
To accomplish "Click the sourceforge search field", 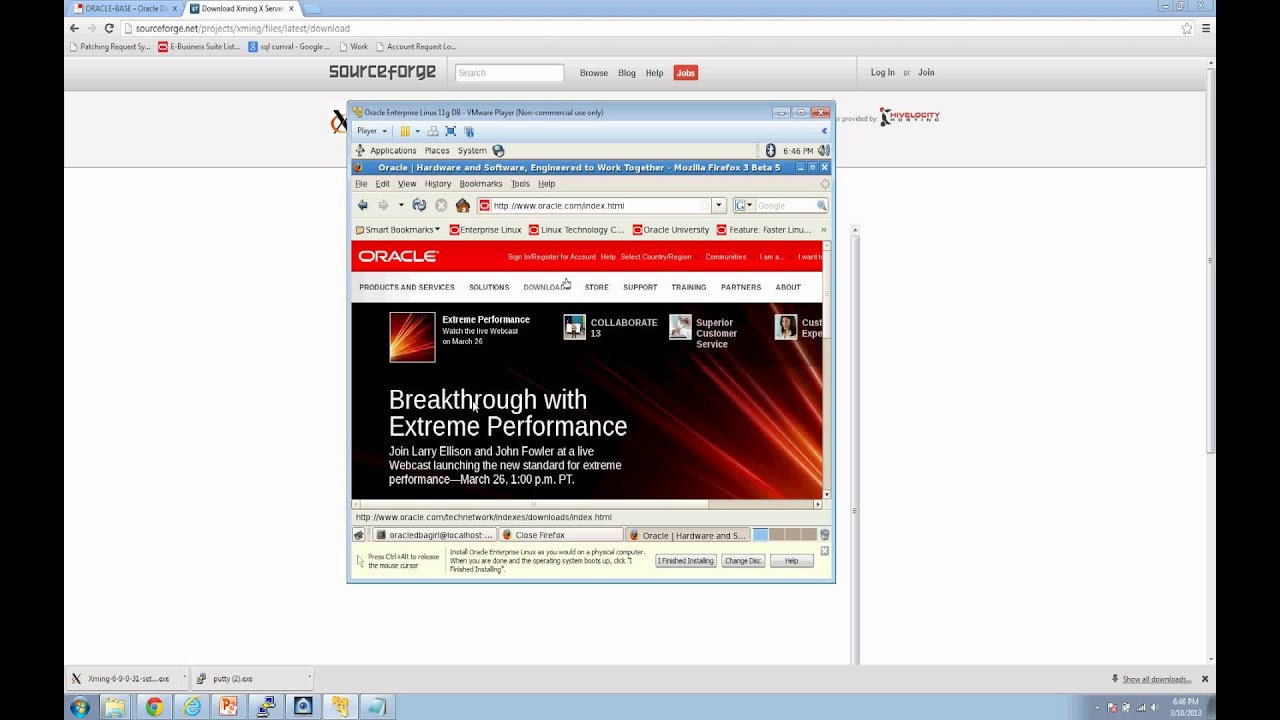I will tap(510, 73).
